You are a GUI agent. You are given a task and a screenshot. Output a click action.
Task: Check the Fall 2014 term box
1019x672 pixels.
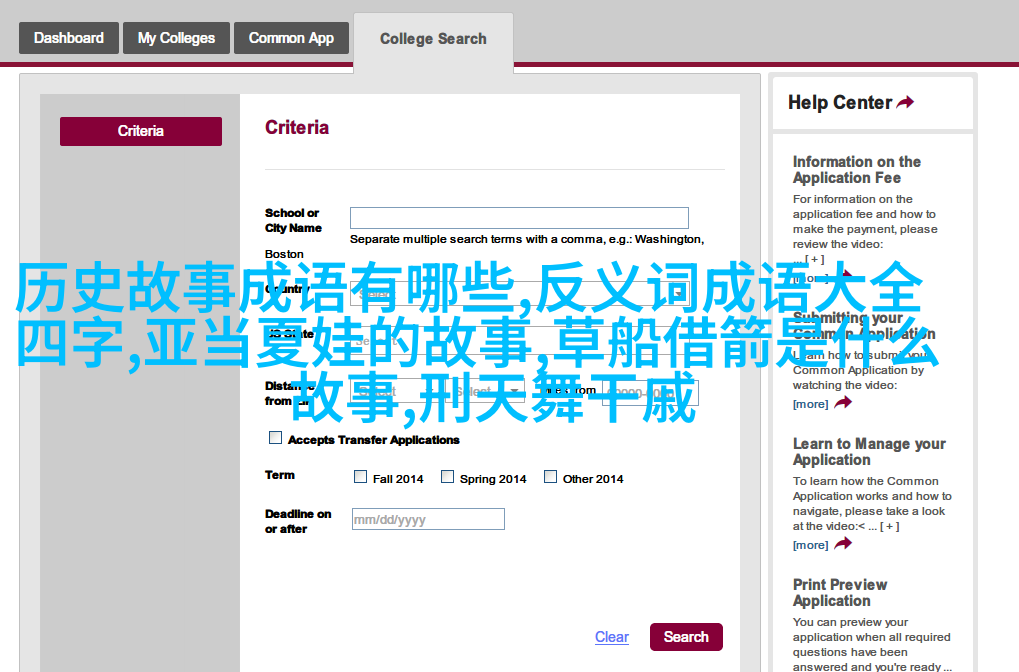(x=360, y=477)
